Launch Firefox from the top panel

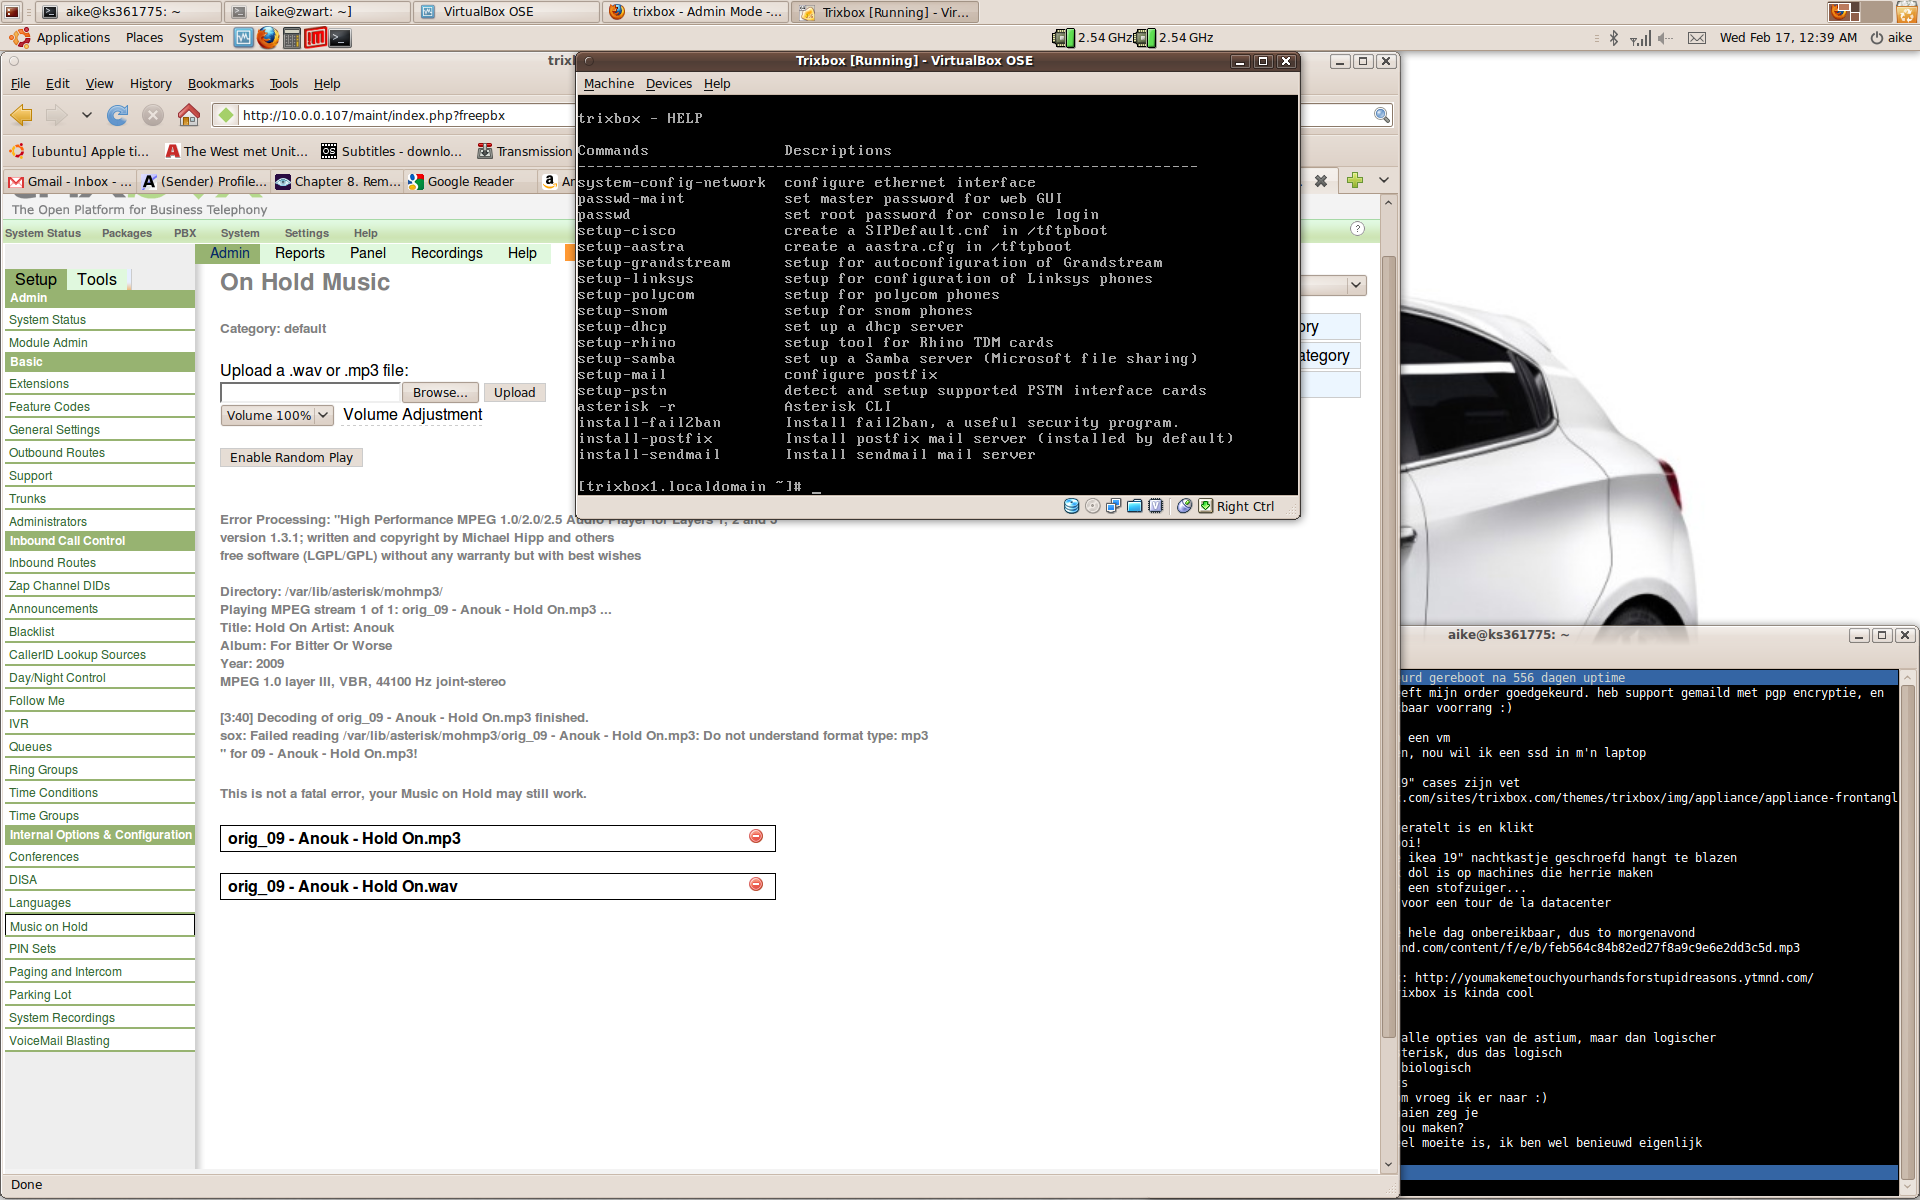pos(267,38)
